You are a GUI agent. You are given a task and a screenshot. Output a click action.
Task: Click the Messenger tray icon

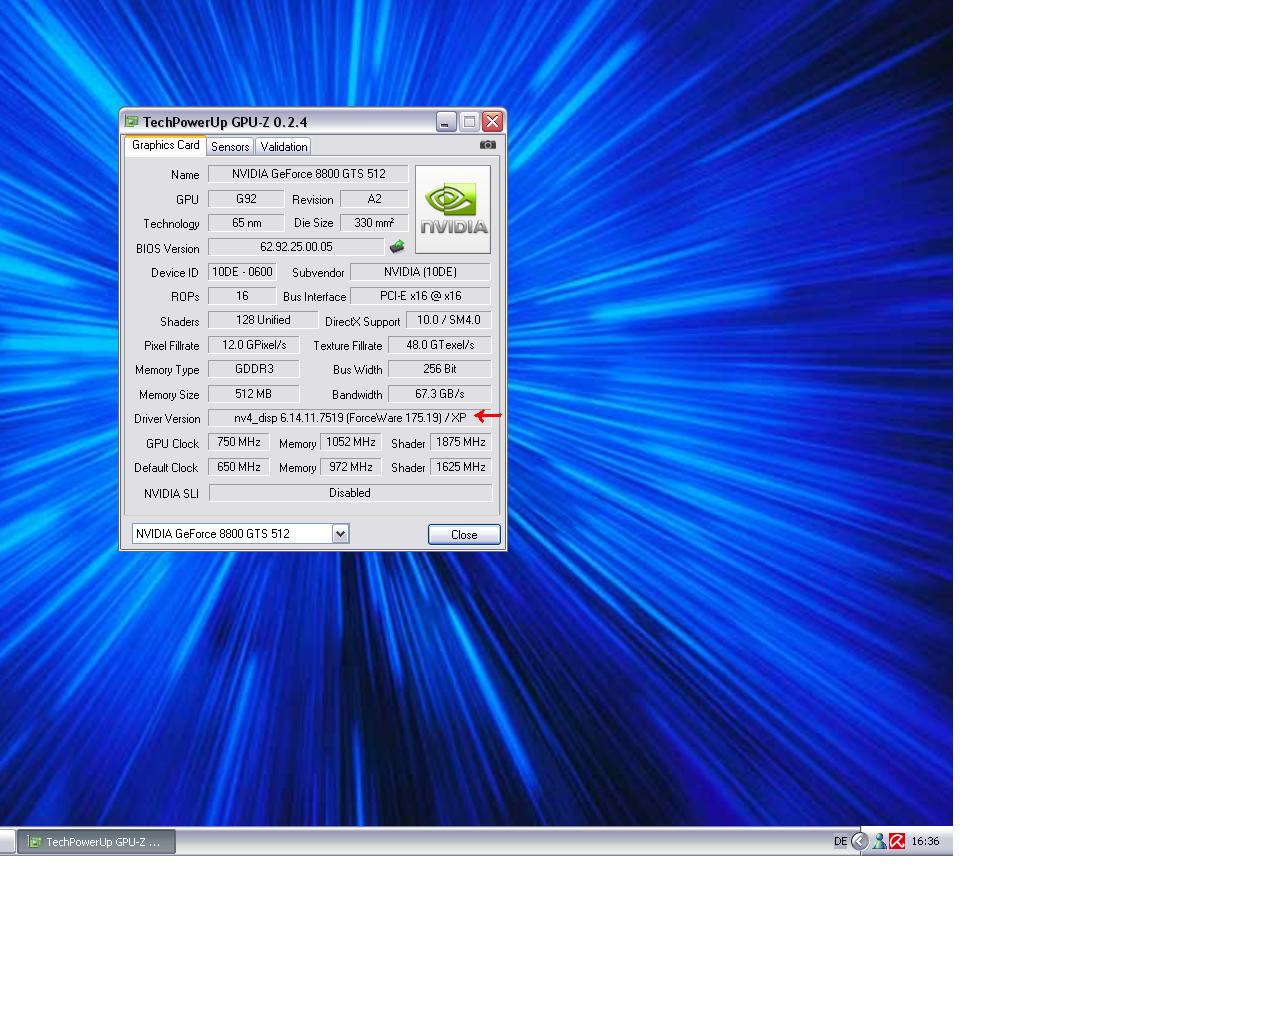pyautogui.click(x=879, y=841)
